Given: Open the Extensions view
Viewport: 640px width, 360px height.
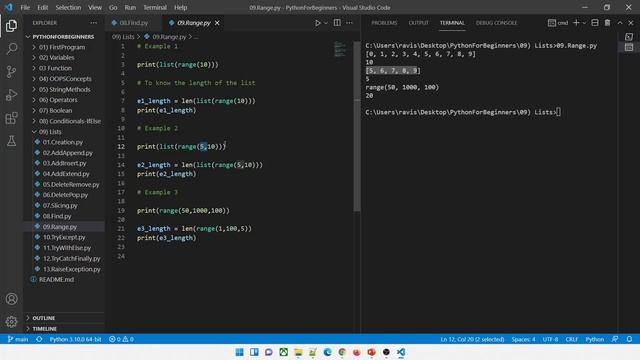Looking at the screenshot, I should coord(11,118).
